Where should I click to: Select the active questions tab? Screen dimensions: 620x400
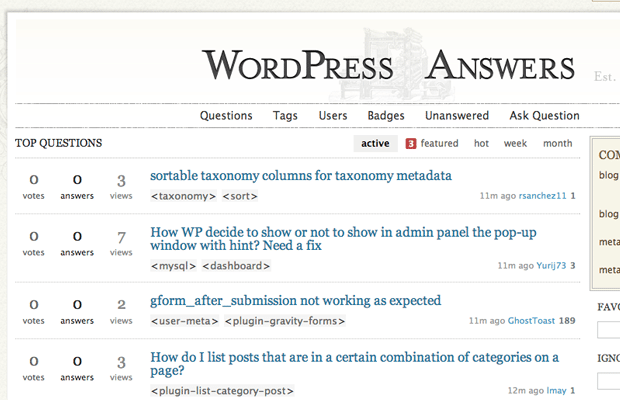tap(375, 143)
